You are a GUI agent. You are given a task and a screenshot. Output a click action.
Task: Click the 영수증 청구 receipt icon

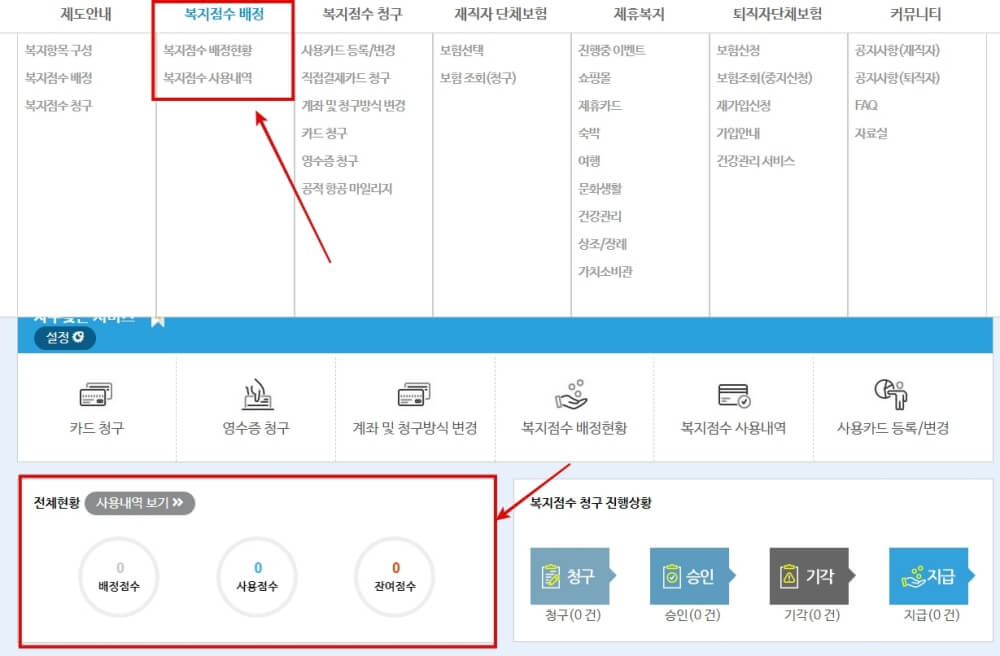(x=257, y=394)
